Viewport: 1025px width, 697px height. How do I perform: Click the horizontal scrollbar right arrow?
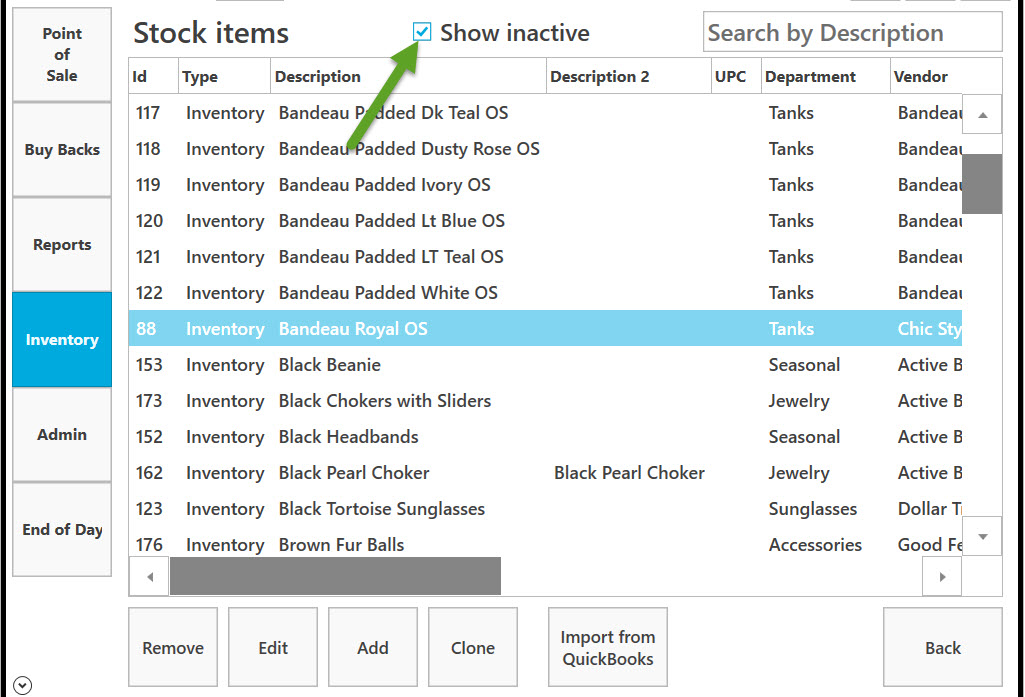(x=942, y=577)
